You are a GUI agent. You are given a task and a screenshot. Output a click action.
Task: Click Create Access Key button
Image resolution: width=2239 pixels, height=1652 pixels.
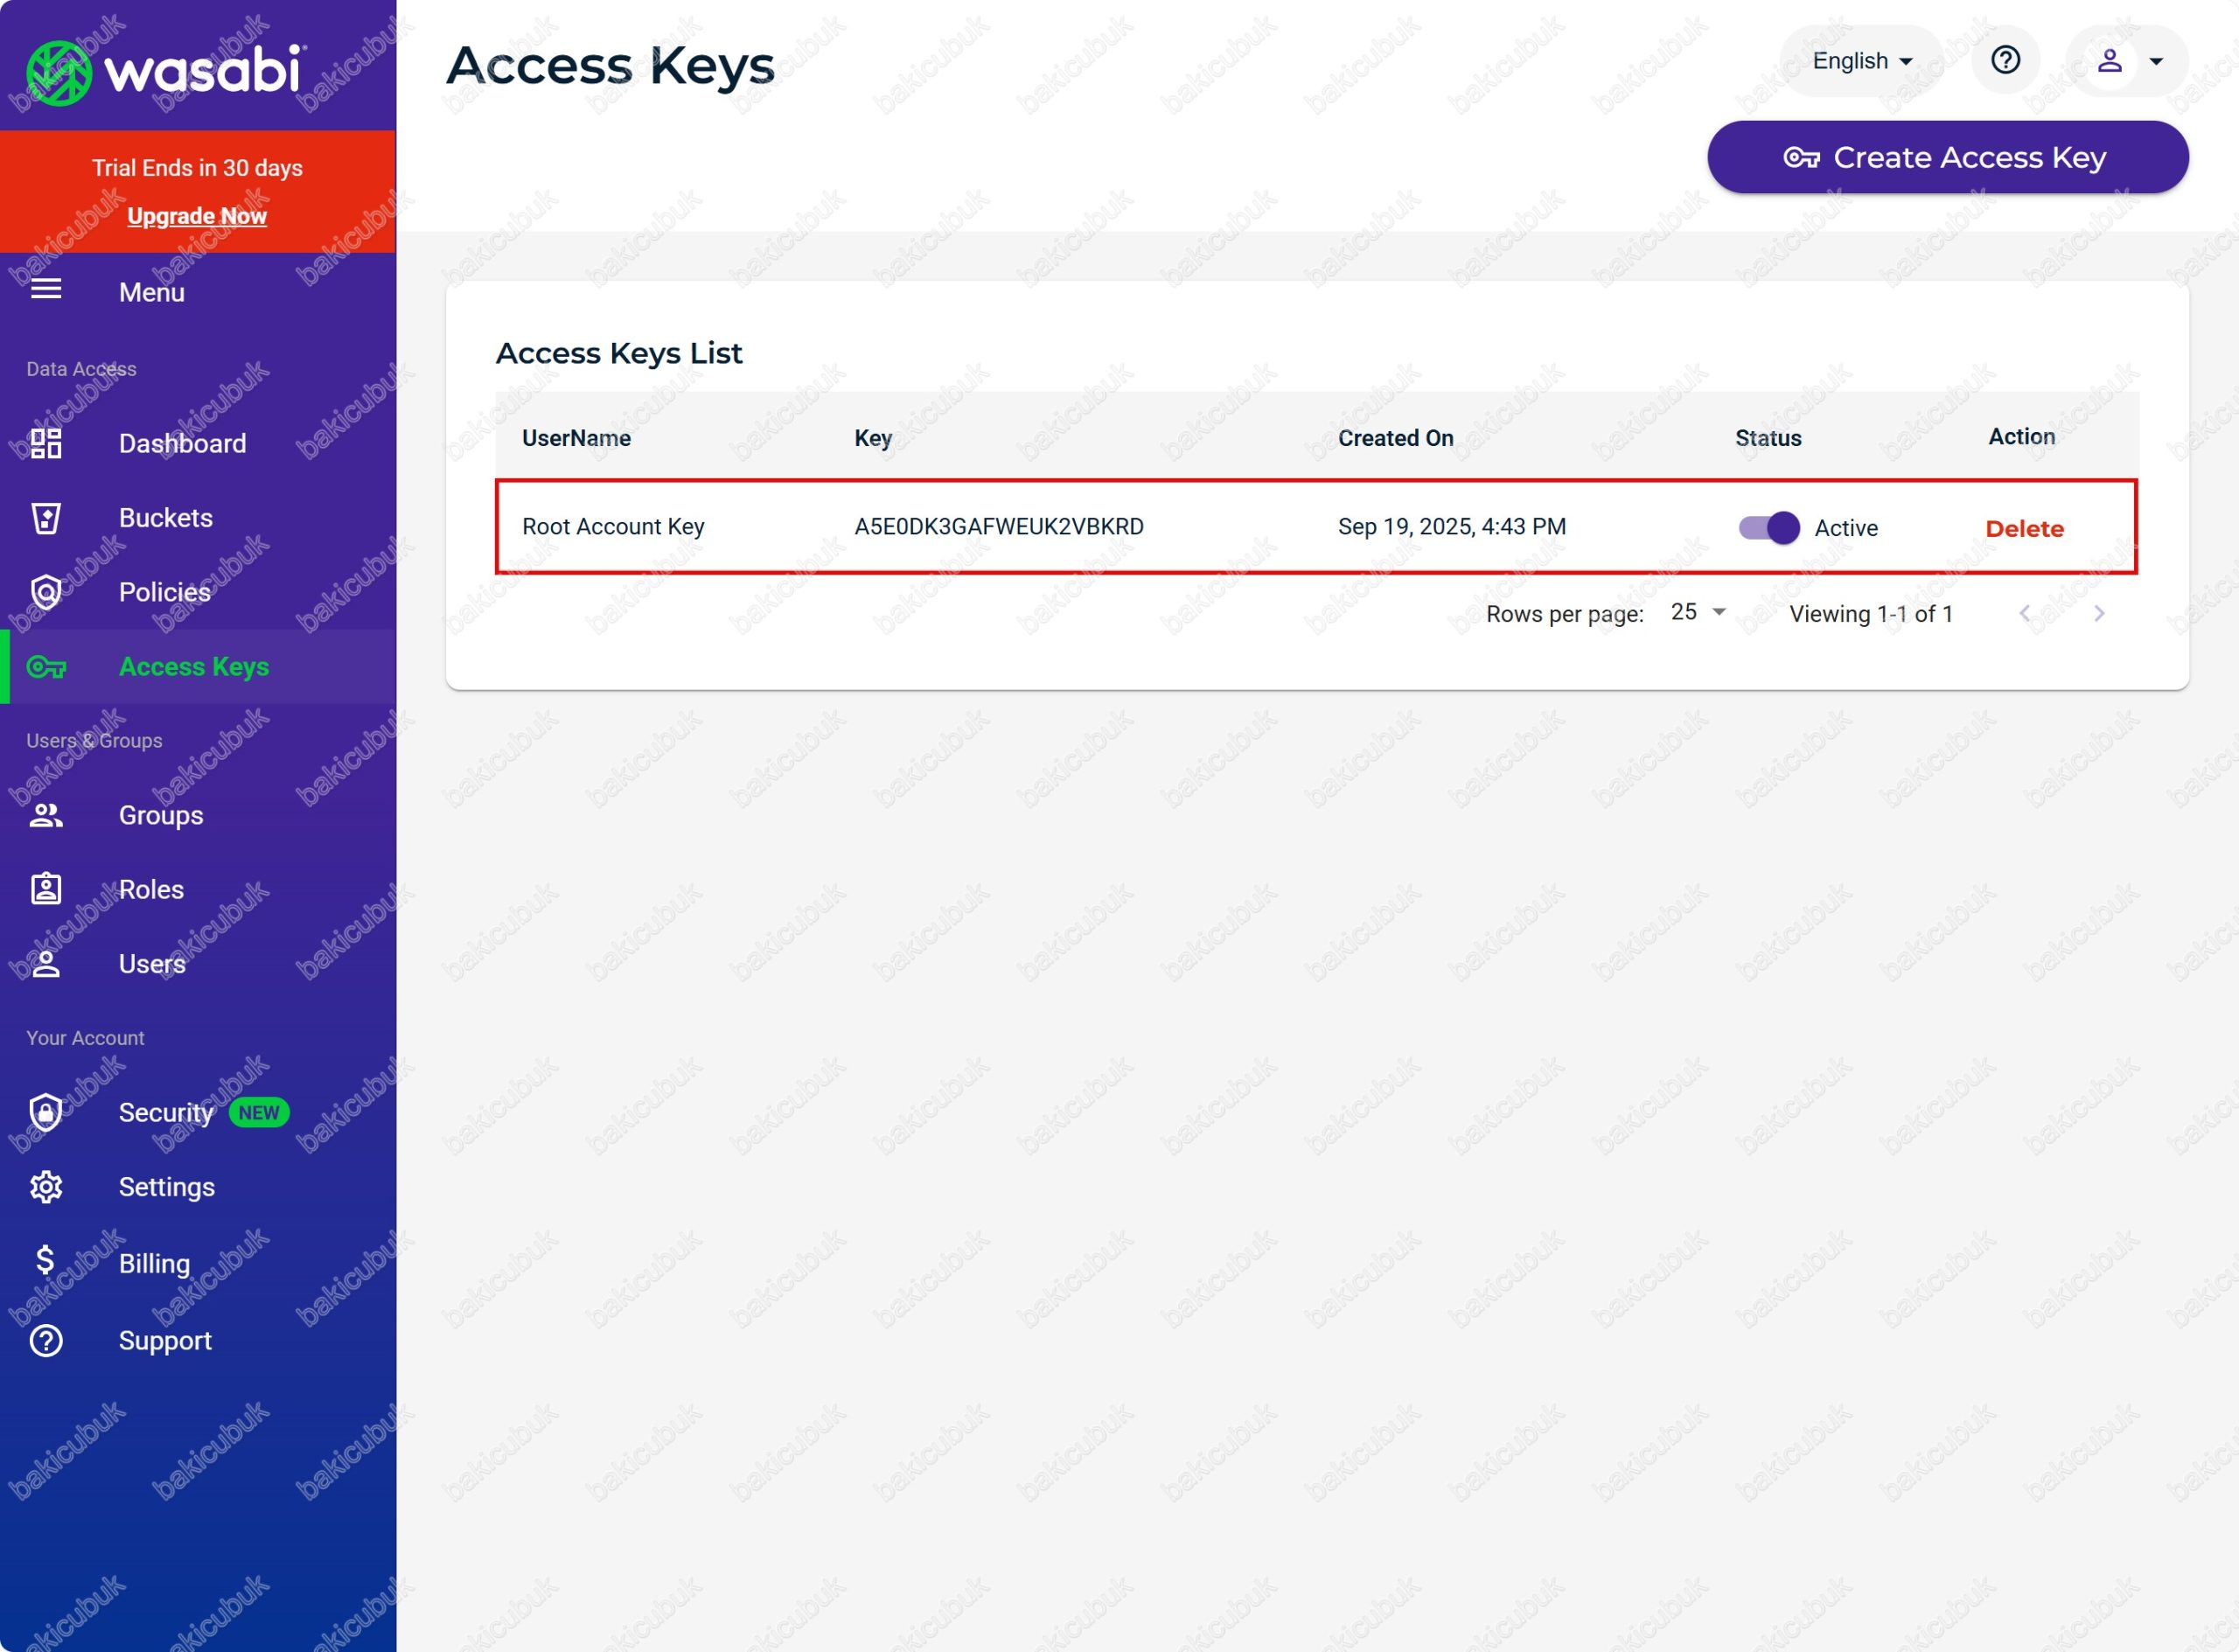coord(1947,157)
